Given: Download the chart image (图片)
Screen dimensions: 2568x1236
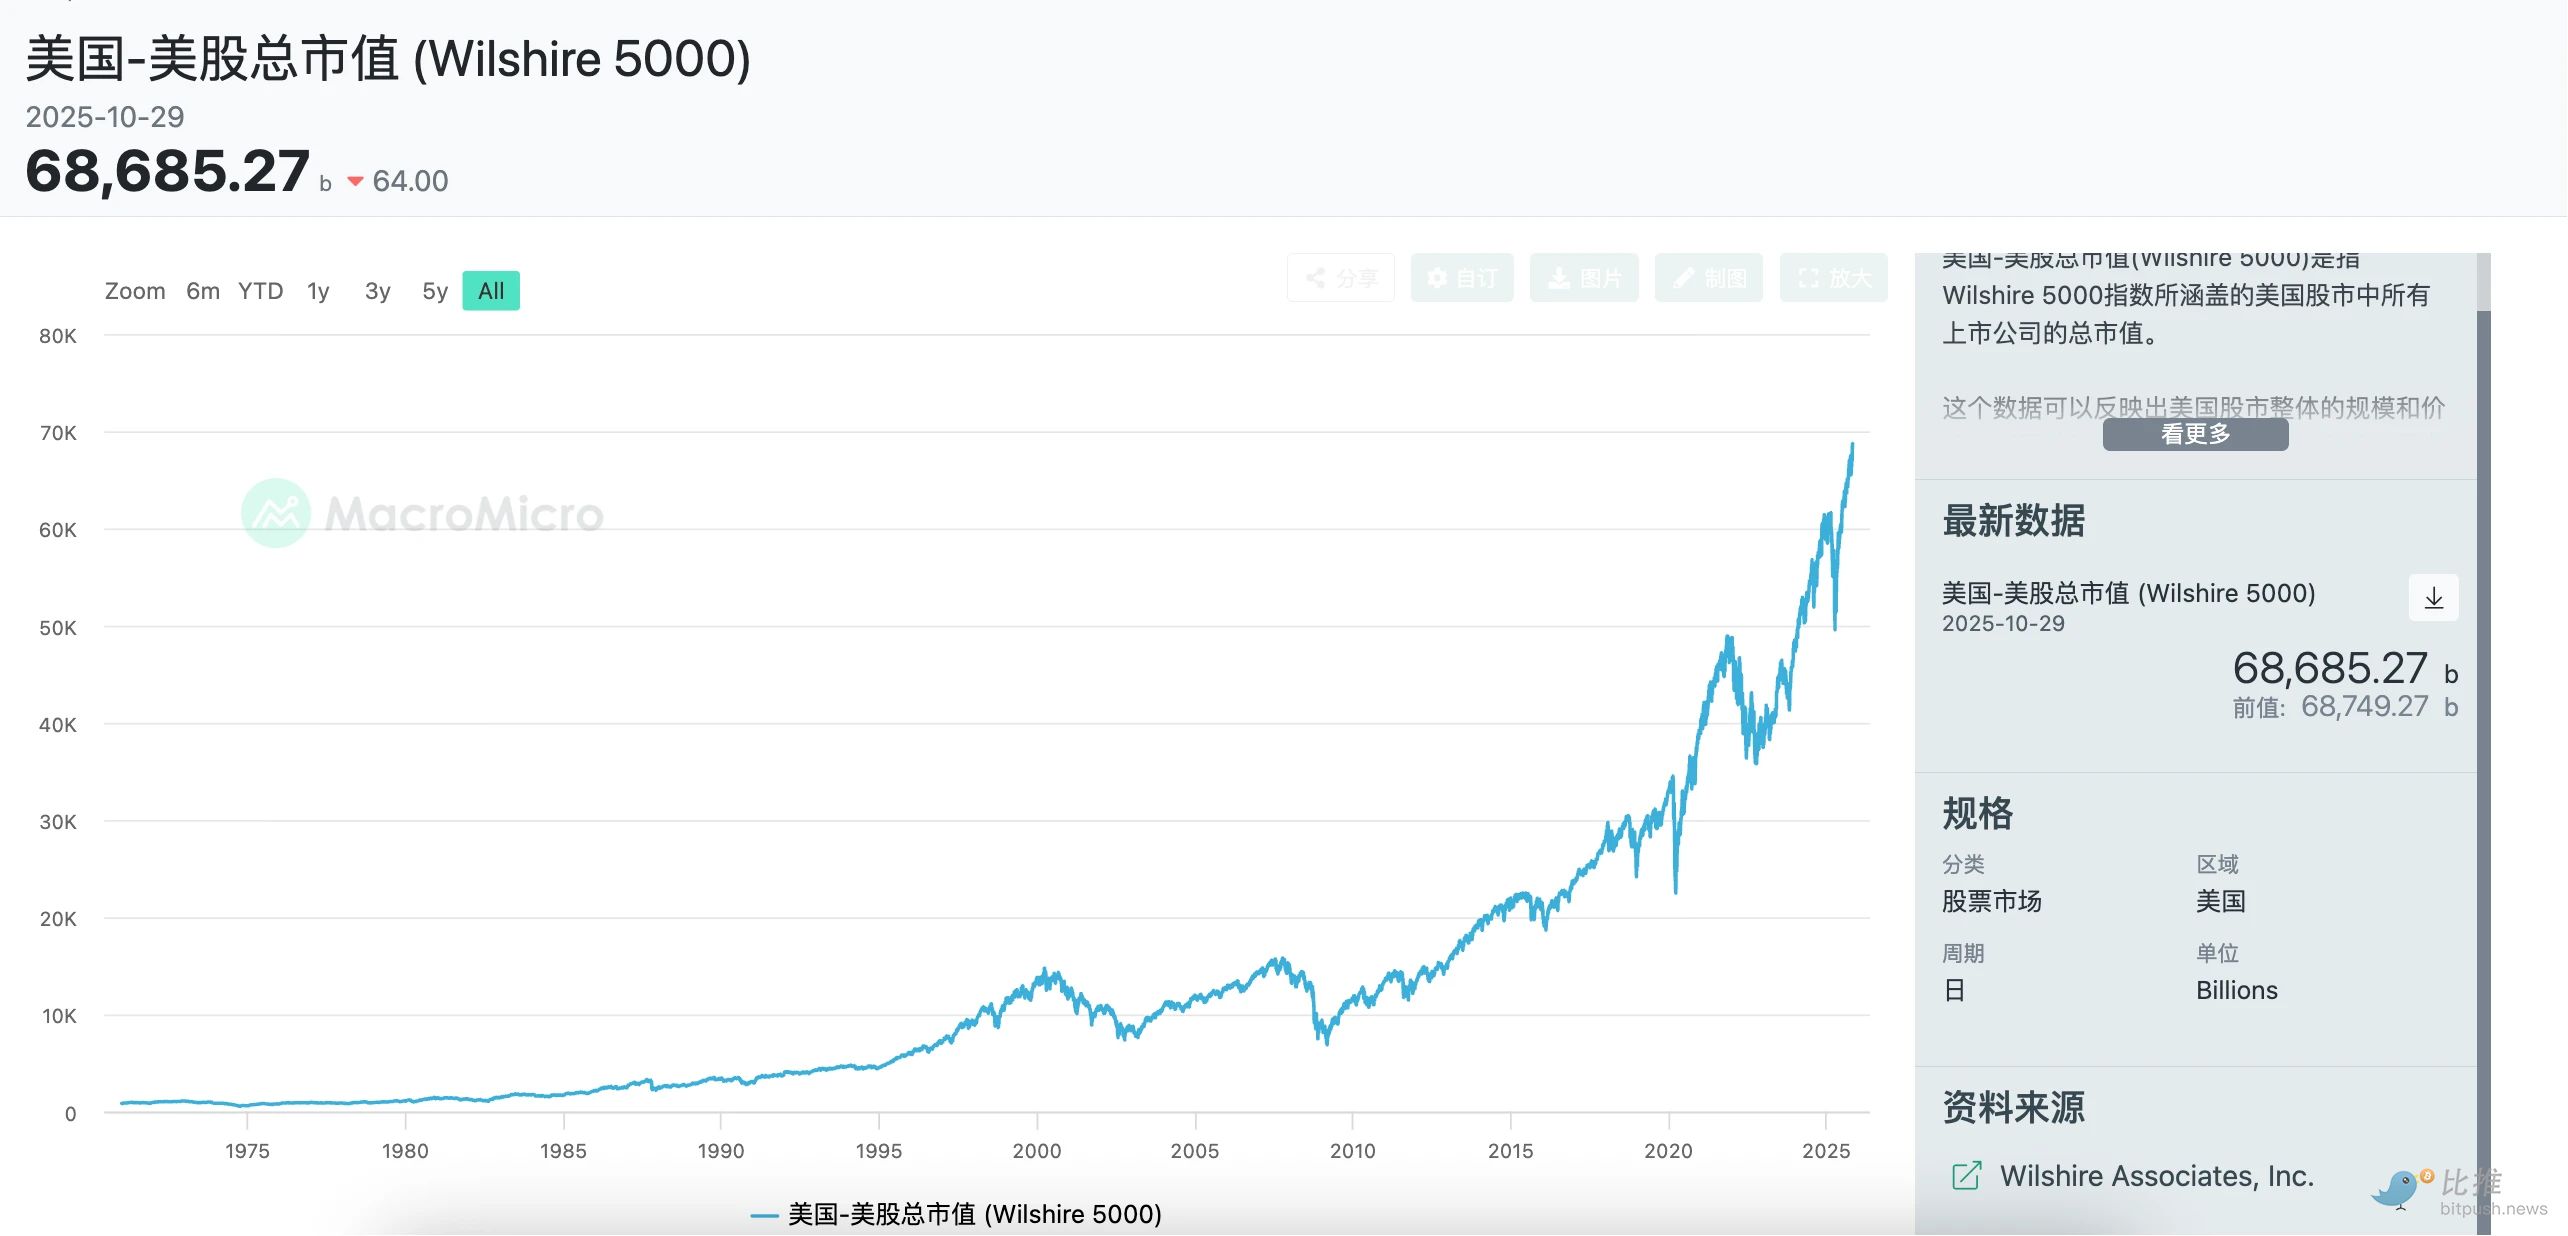Looking at the screenshot, I should pyautogui.click(x=1584, y=278).
